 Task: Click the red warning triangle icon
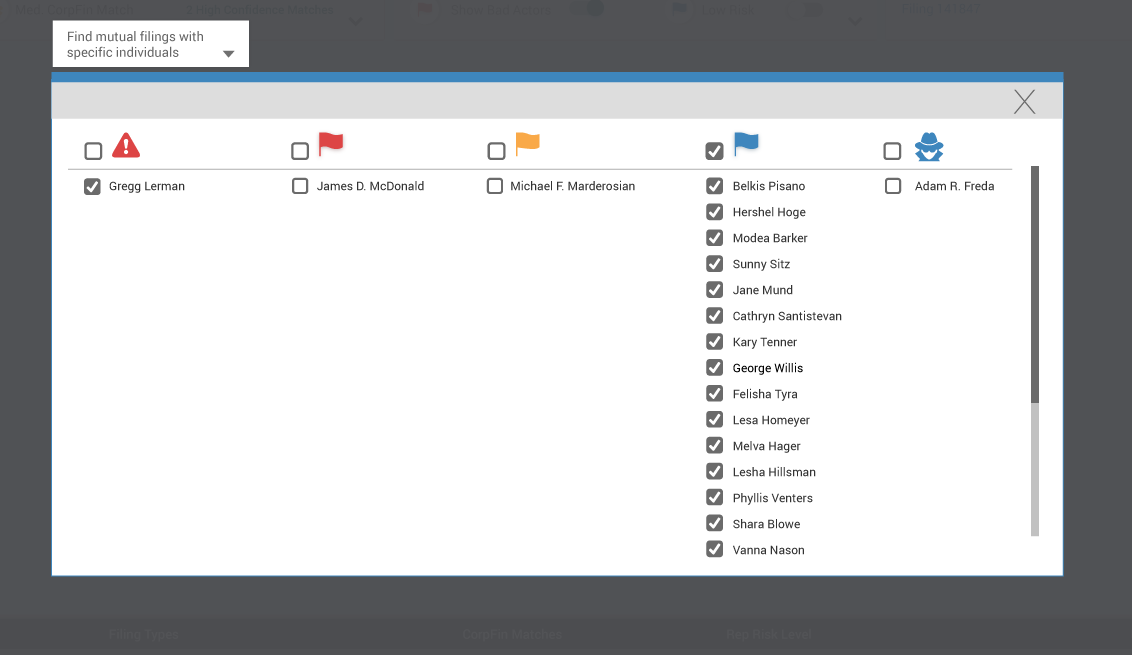[126, 146]
